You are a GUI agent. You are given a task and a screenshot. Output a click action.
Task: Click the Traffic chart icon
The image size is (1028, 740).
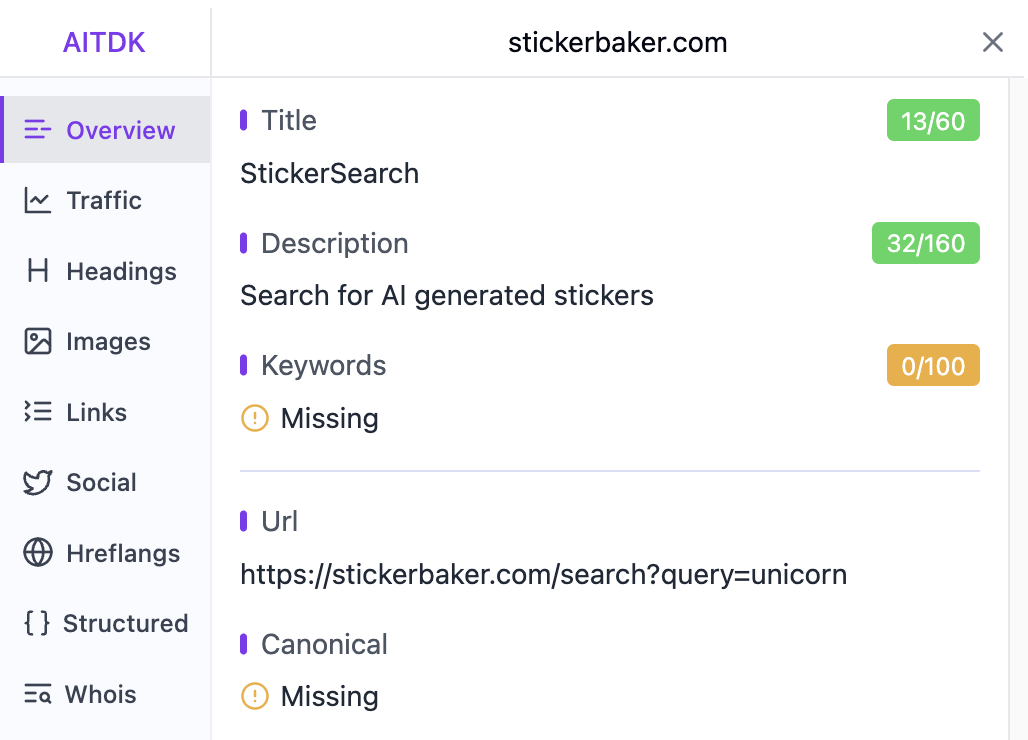click(x=38, y=201)
